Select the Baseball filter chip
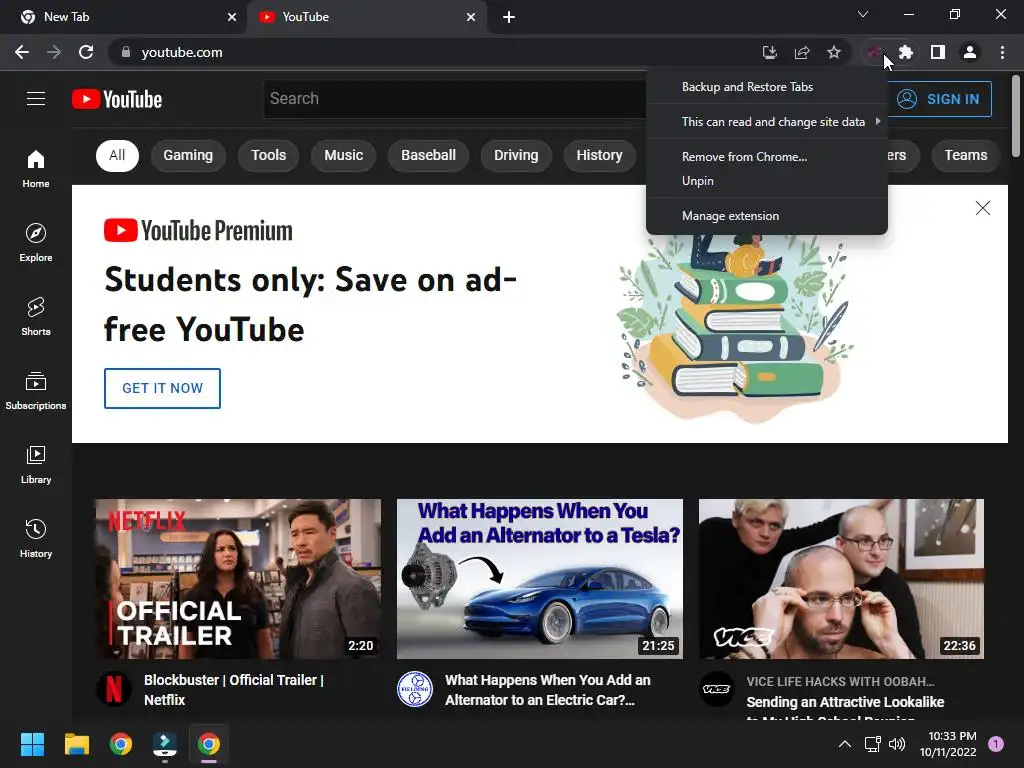This screenshot has width=1024, height=768. tap(428, 155)
